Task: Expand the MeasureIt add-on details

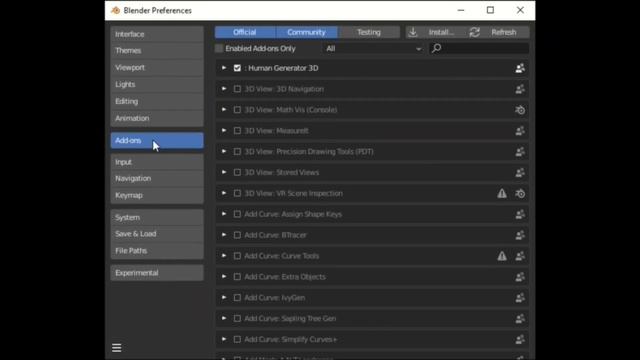Action: coord(224,131)
